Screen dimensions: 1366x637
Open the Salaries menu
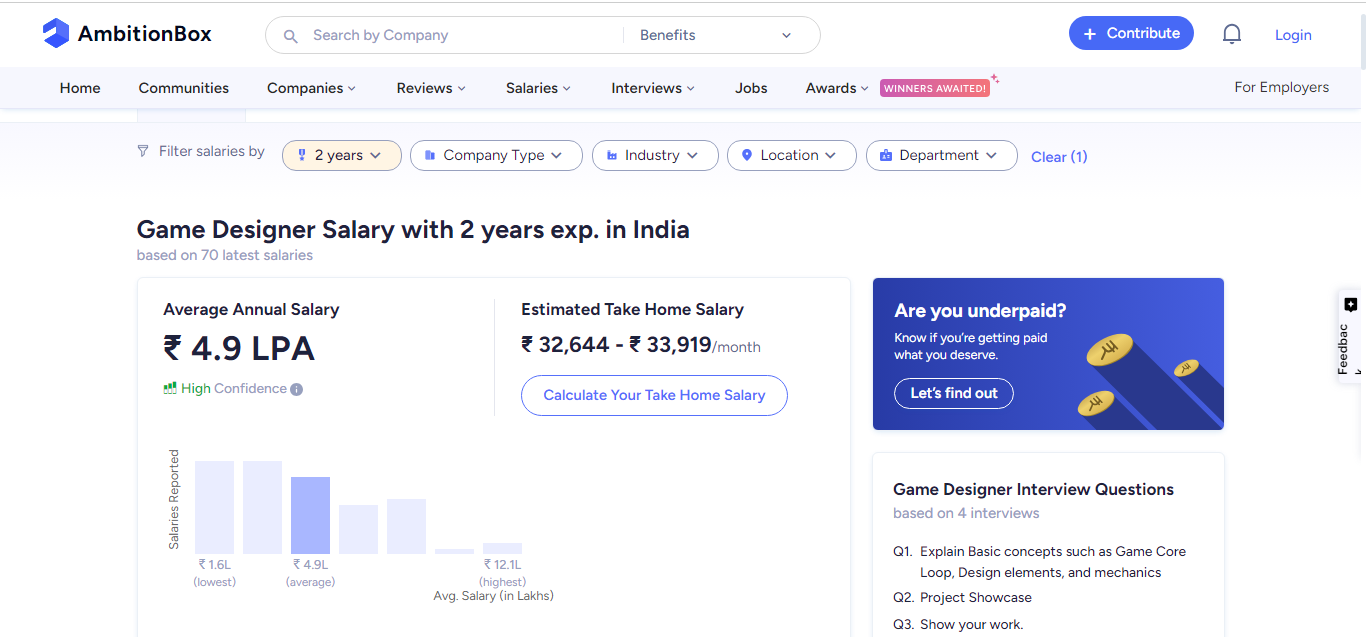pos(538,88)
